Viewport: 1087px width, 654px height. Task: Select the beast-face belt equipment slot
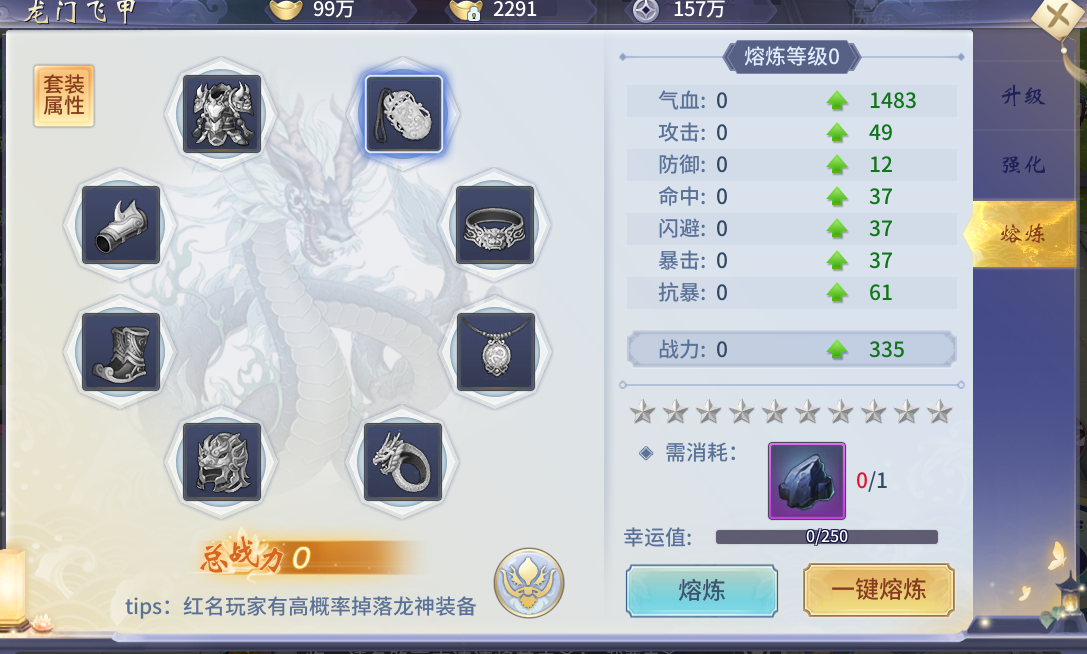(495, 225)
